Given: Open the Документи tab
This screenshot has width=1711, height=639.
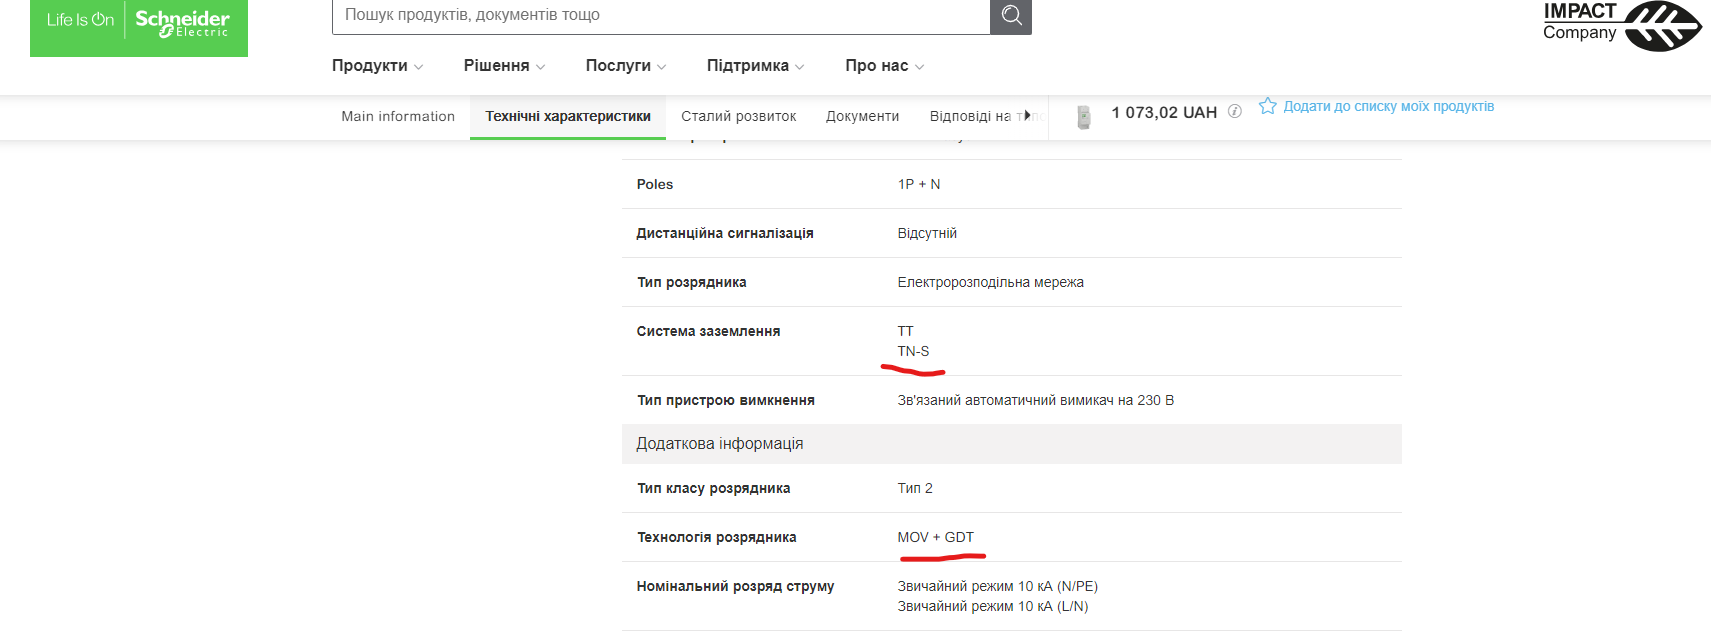Looking at the screenshot, I should (863, 116).
